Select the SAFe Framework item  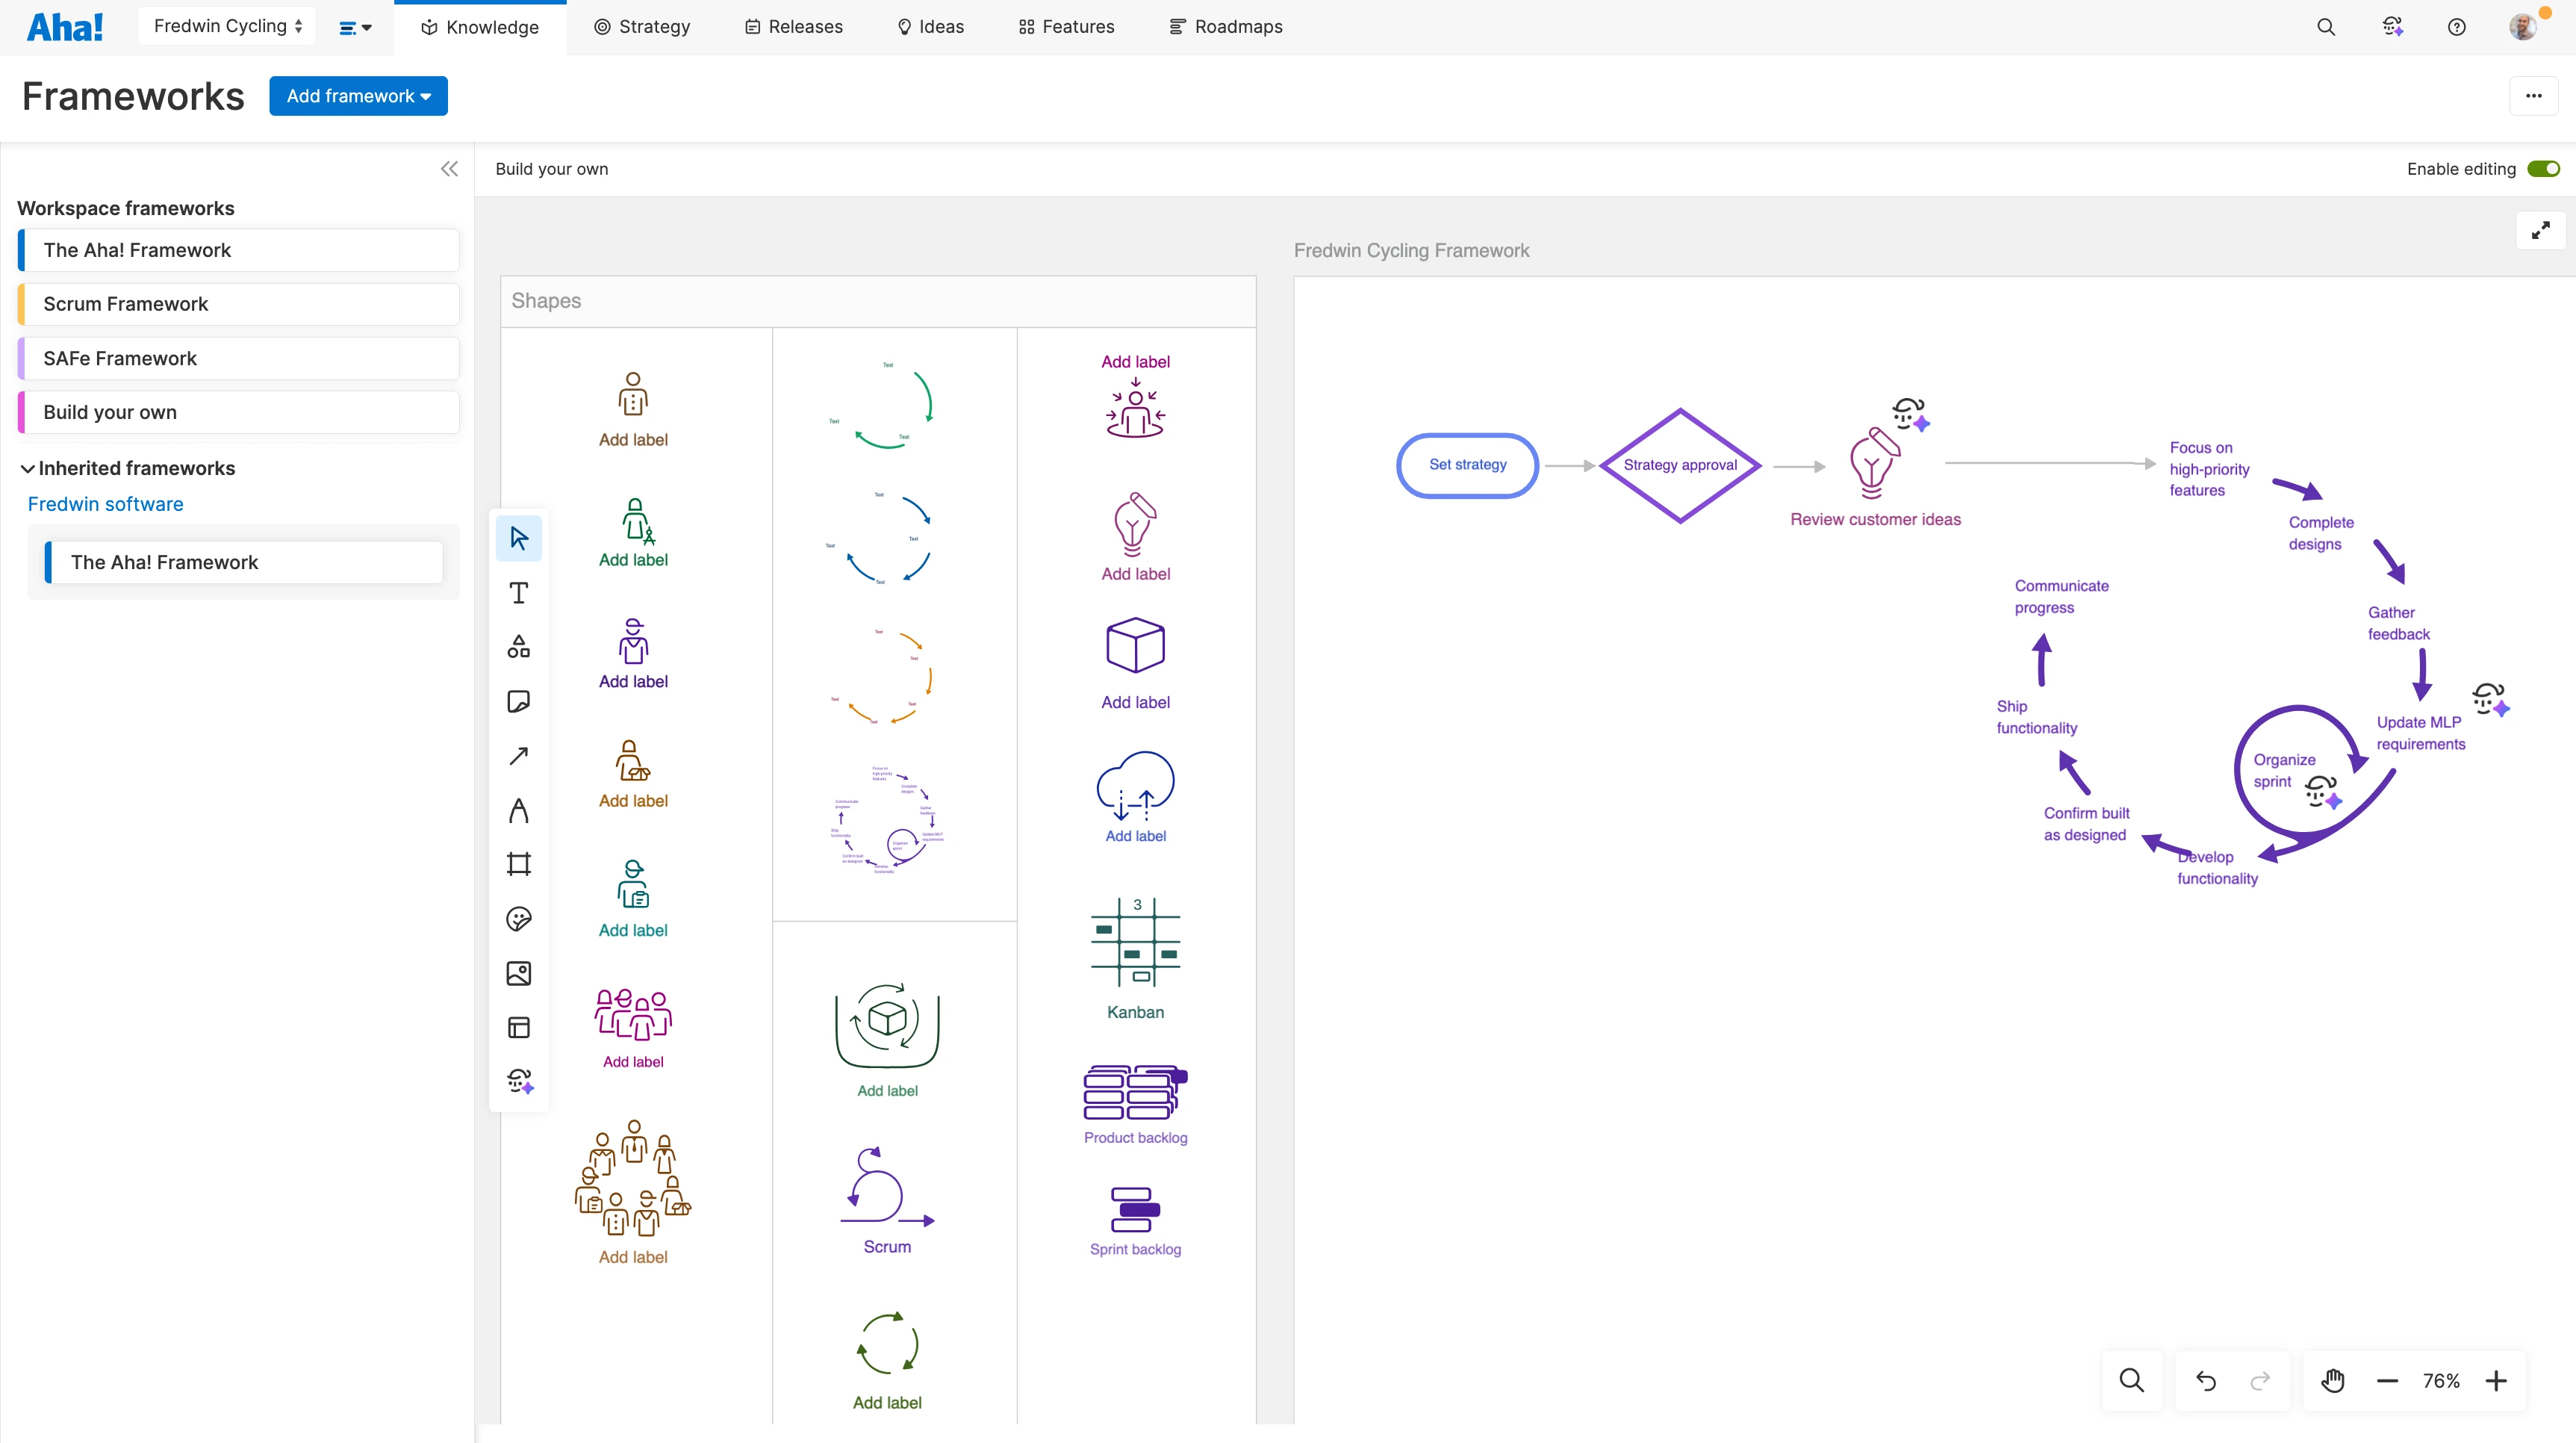[x=239, y=358]
